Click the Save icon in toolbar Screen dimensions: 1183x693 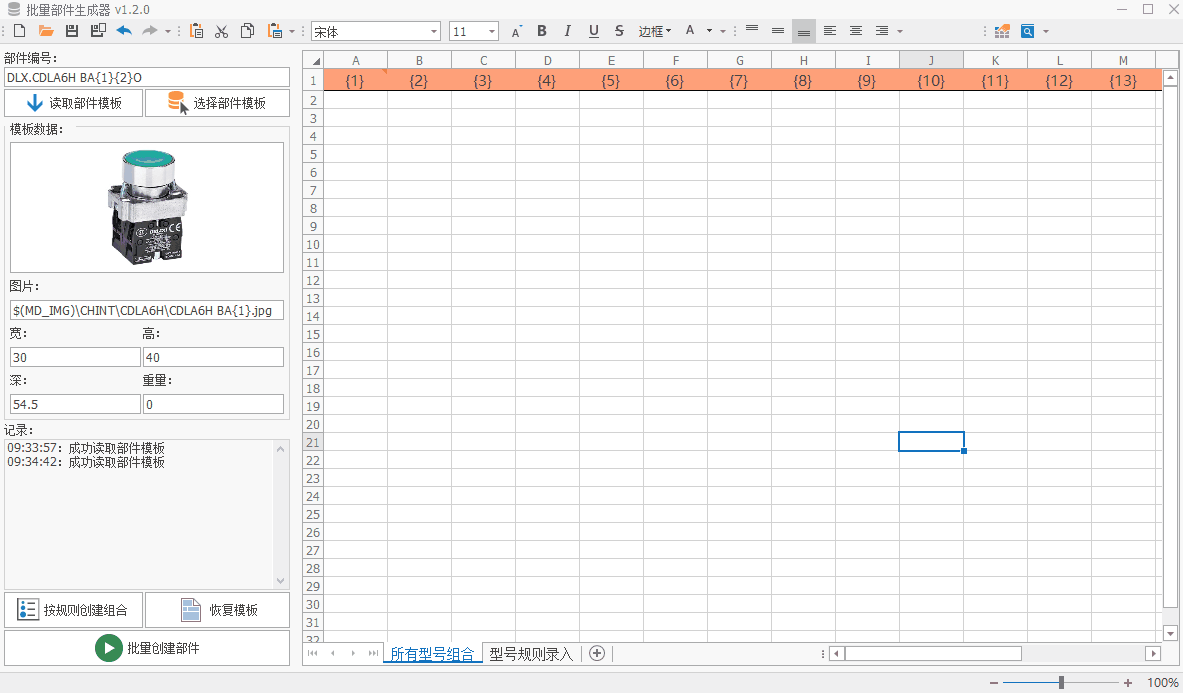tap(72, 31)
